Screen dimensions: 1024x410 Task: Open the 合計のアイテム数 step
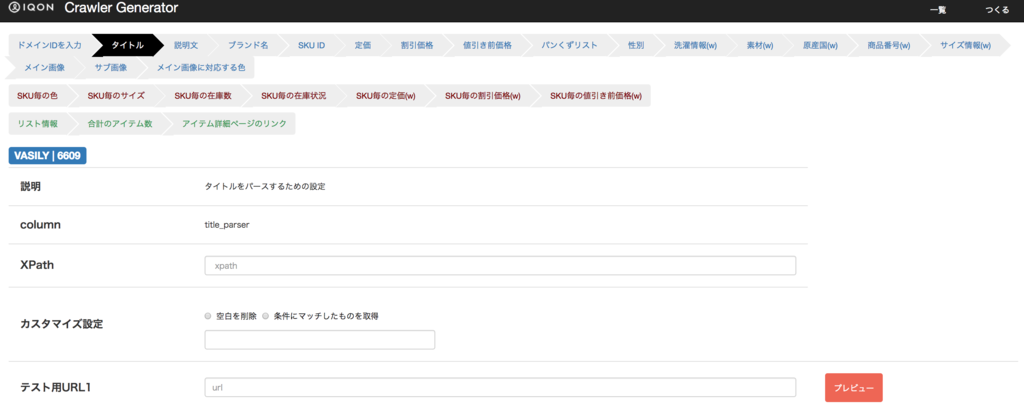(x=120, y=123)
